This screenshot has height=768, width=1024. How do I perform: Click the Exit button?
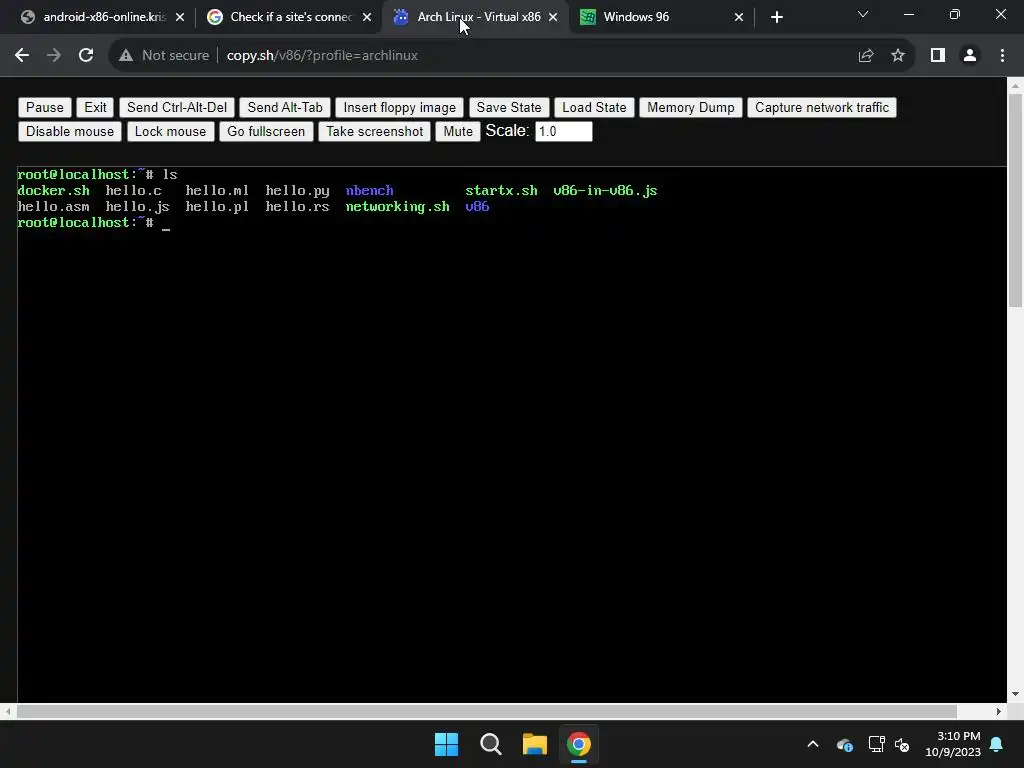pos(95,108)
